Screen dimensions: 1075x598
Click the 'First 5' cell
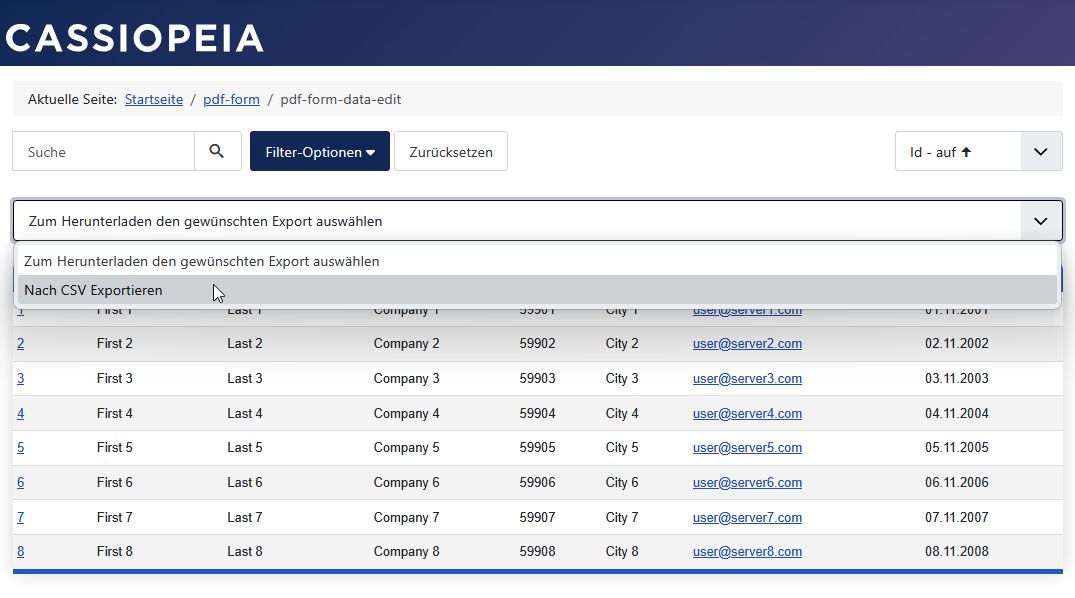(114, 448)
